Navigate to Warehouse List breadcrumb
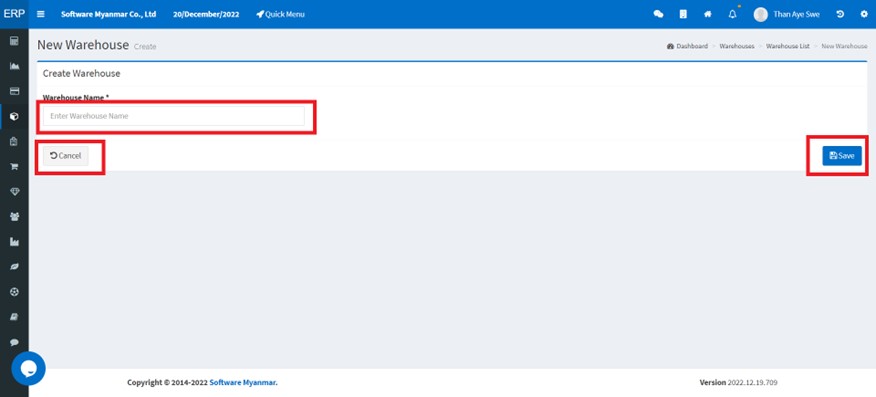Screen dimensions: 876x397 [x=788, y=46]
